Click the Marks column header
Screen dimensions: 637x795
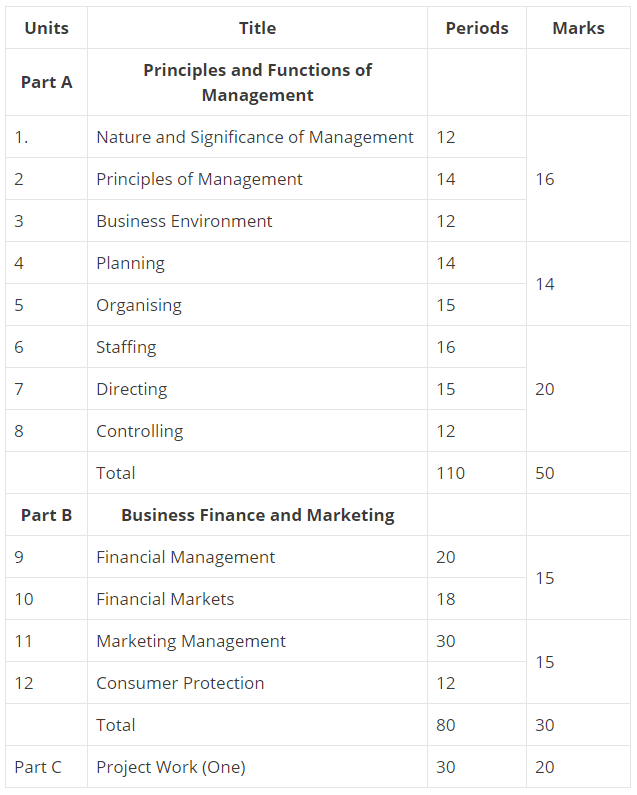(578, 28)
